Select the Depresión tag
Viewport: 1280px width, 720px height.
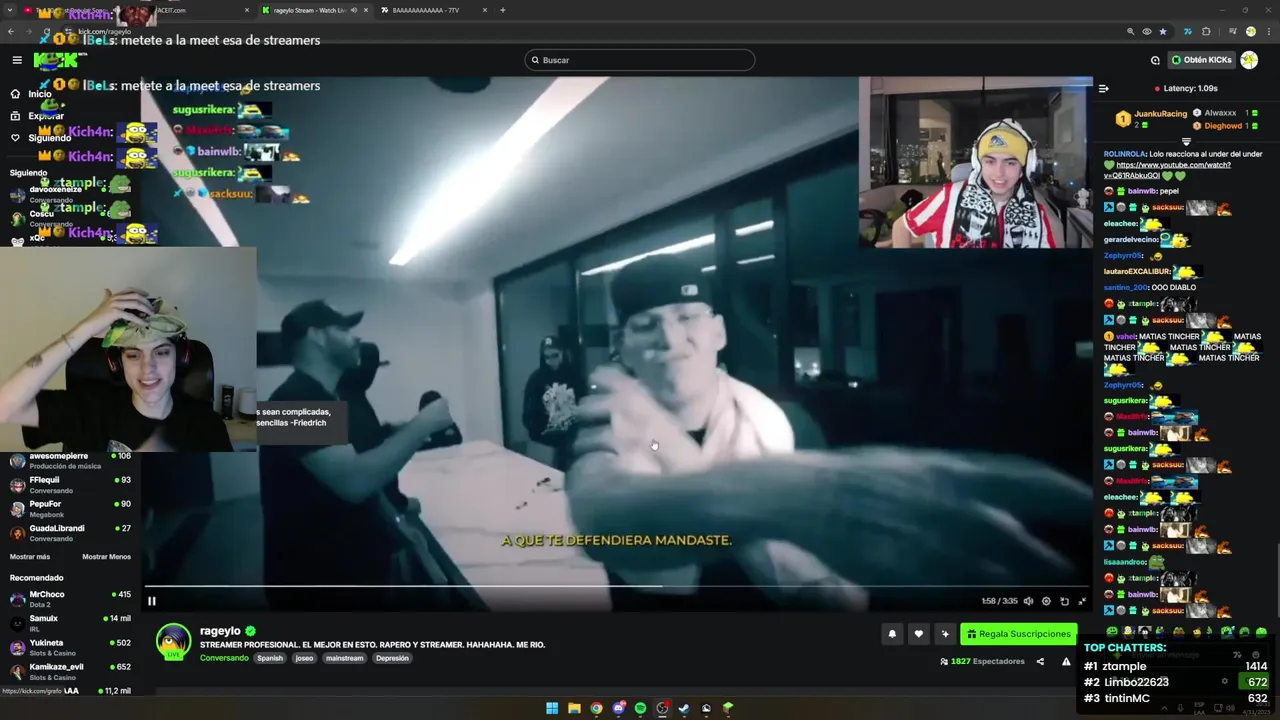click(x=392, y=658)
